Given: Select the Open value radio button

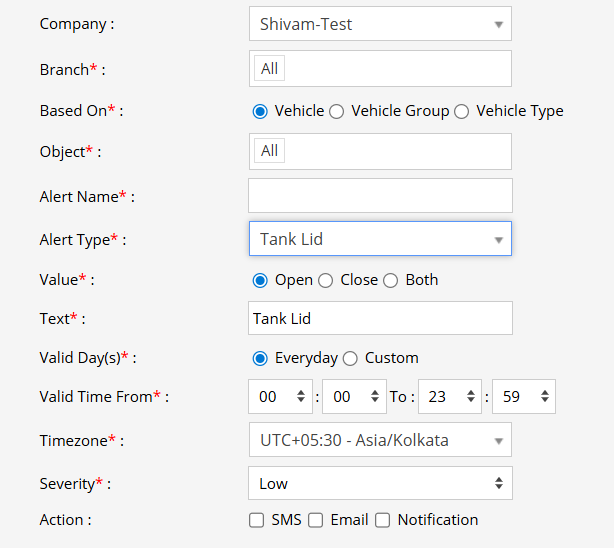Looking at the screenshot, I should click(261, 280).
